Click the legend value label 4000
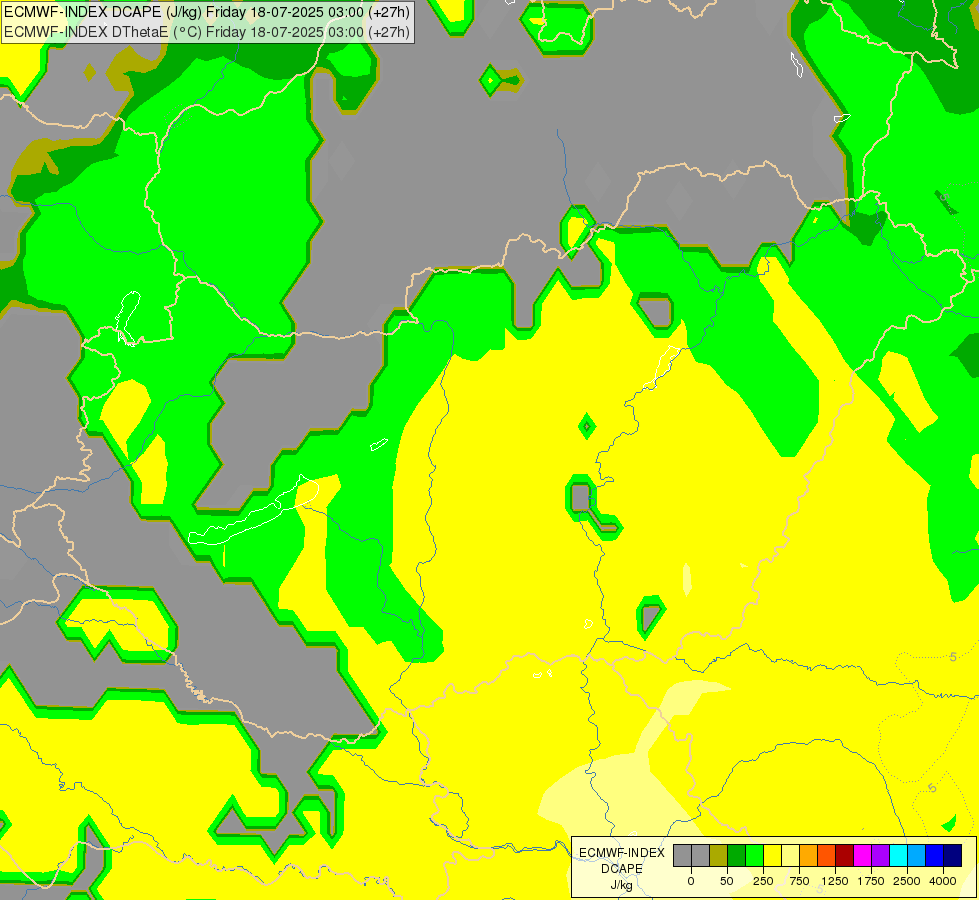 pyautogui.click(x=943, y=881)
